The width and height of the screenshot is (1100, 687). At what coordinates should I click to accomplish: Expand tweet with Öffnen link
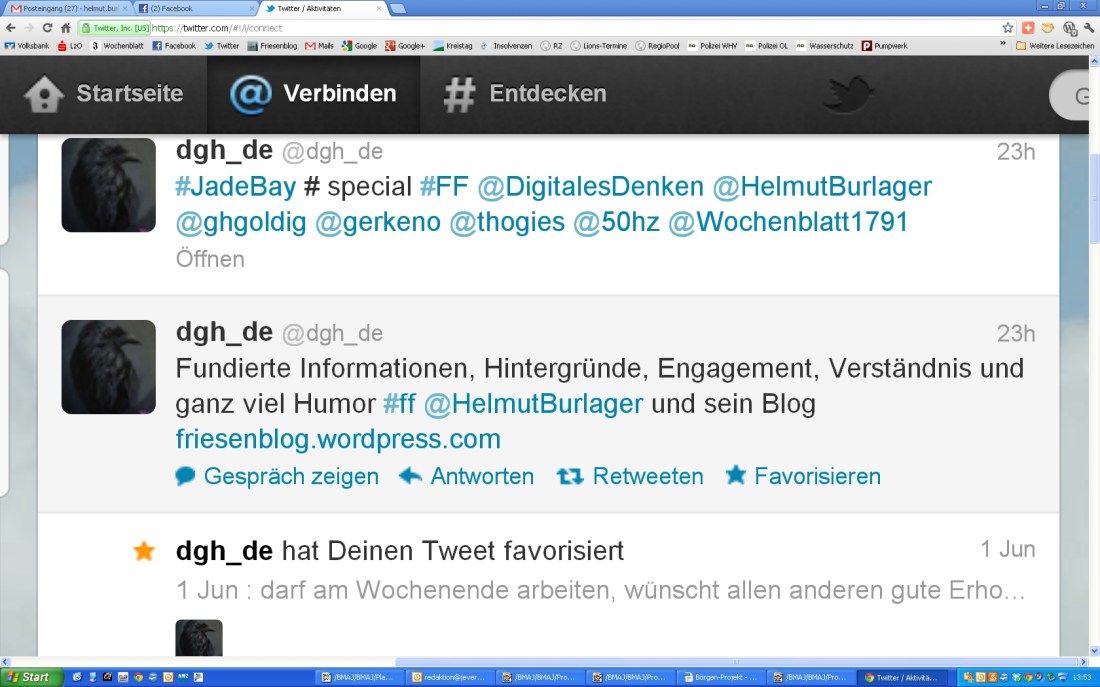tap(210, 259)
